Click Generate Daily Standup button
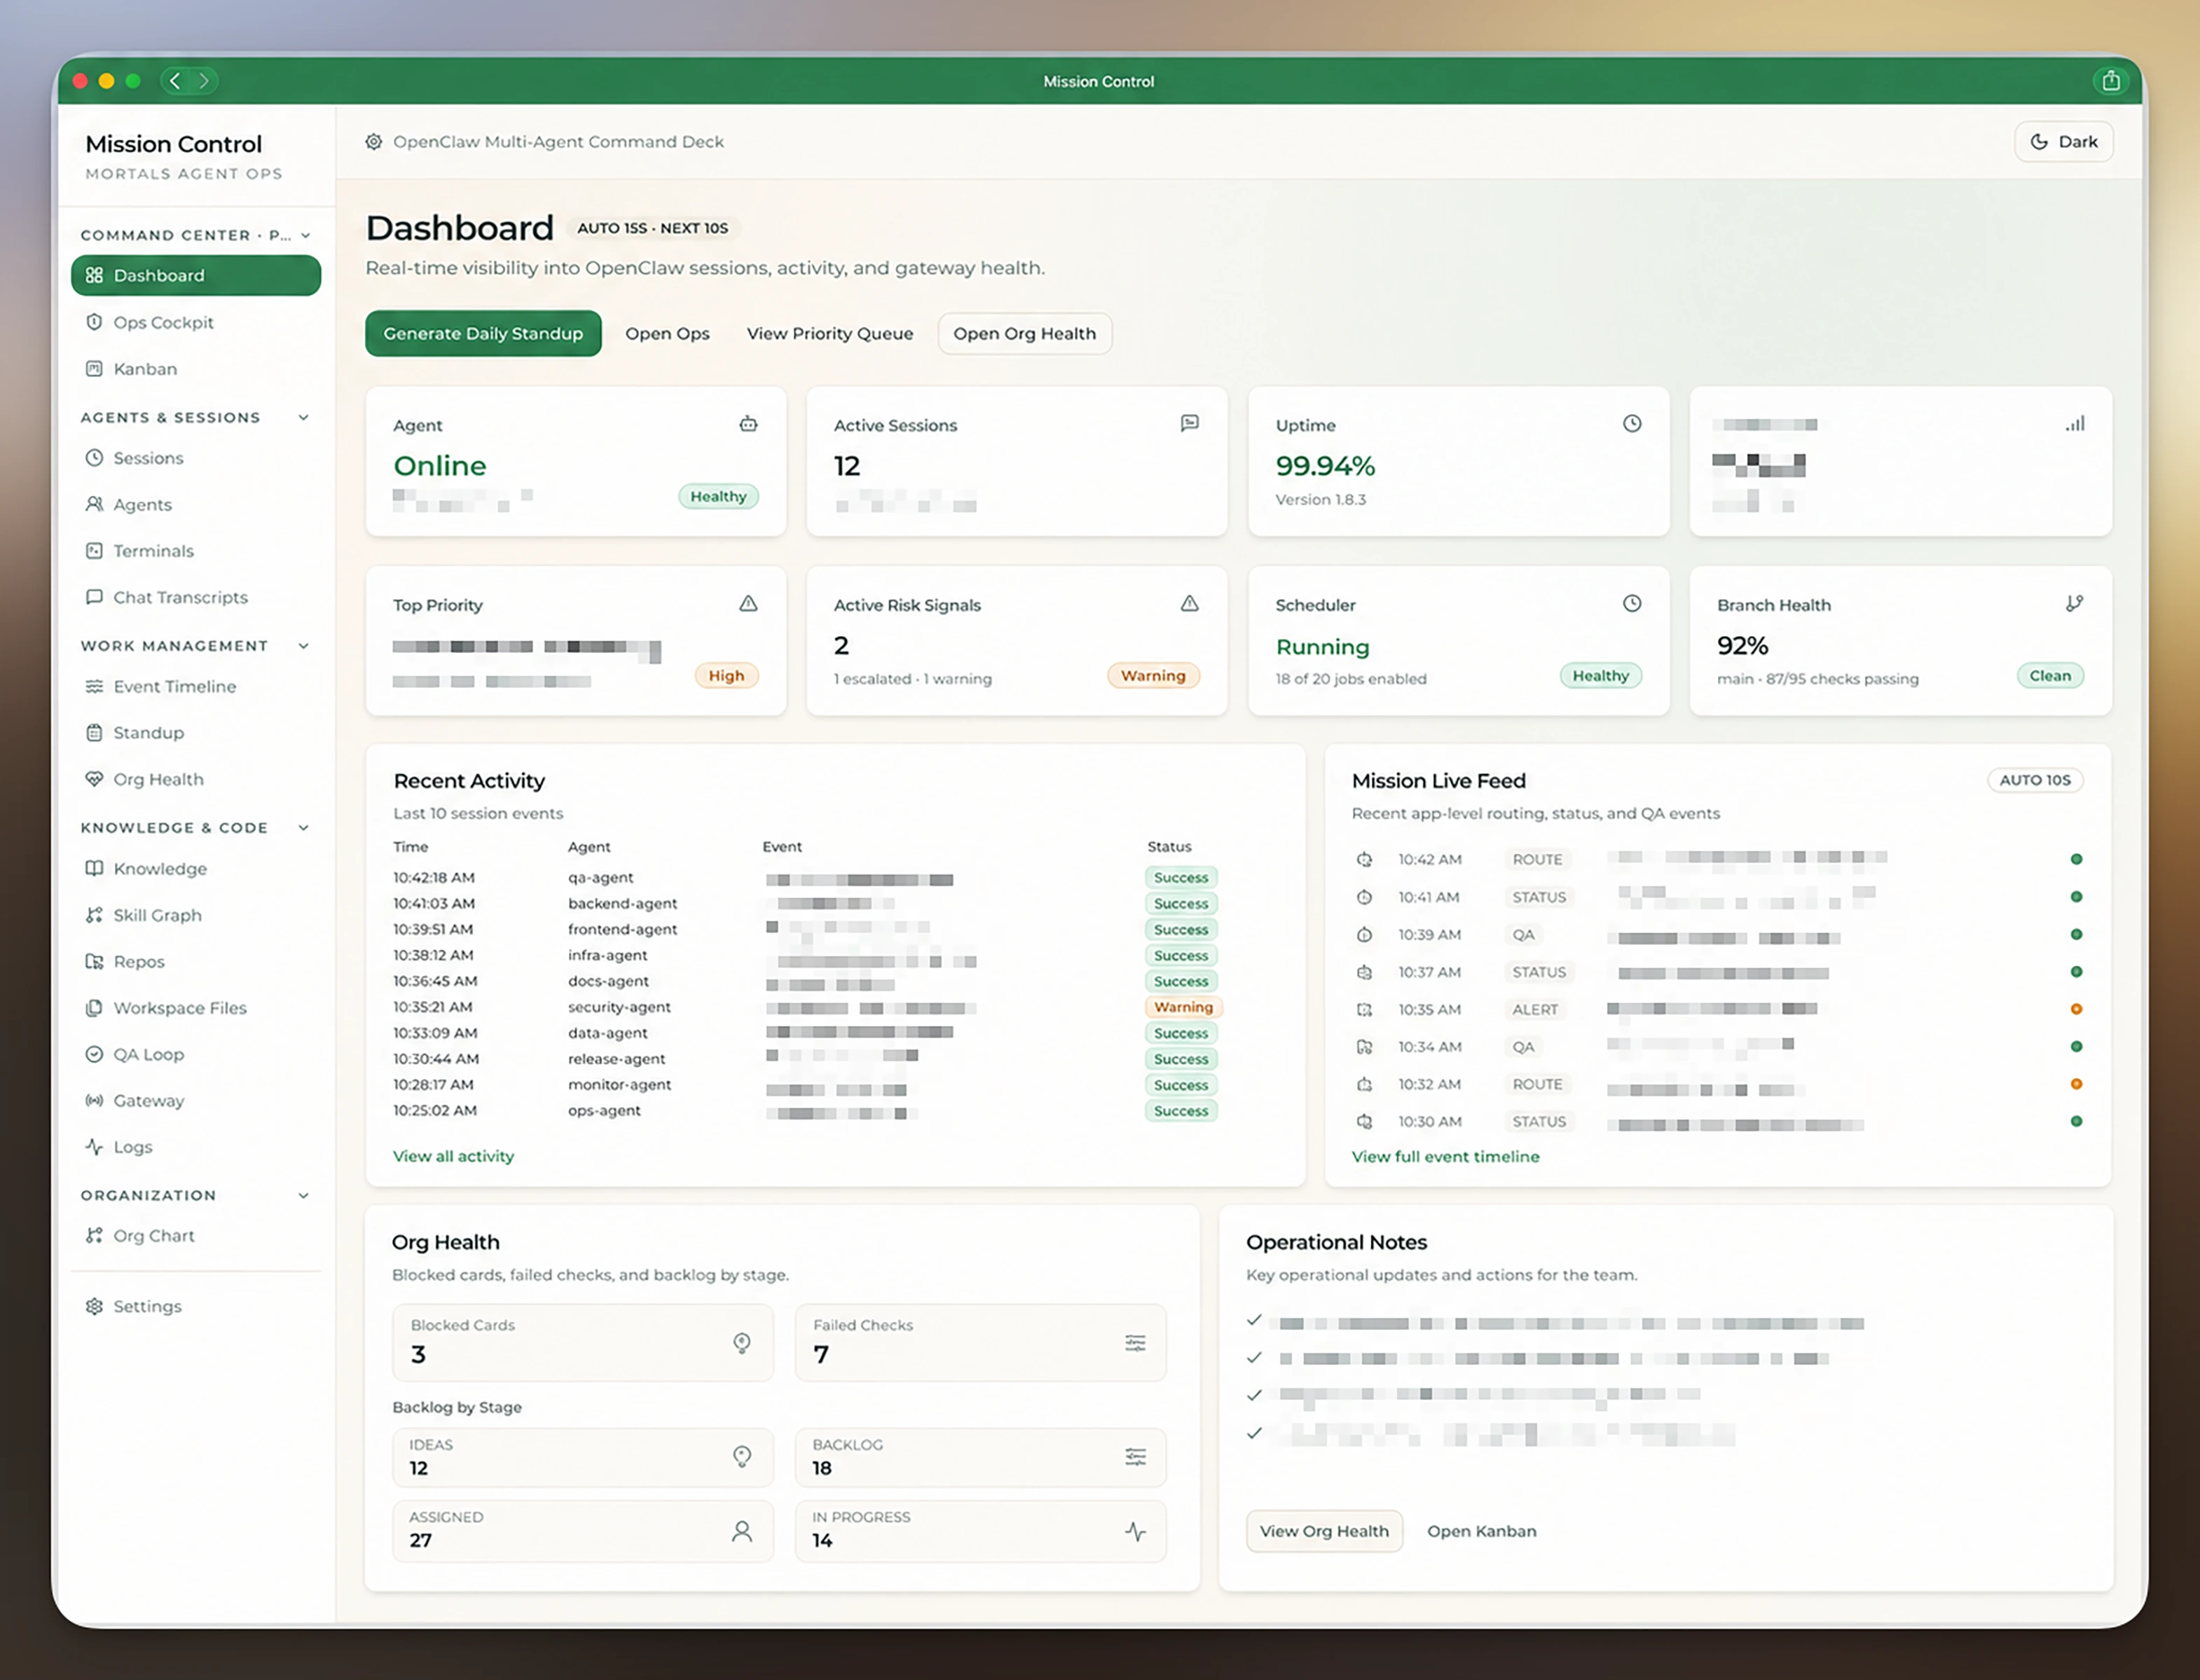 pos(483,334)
